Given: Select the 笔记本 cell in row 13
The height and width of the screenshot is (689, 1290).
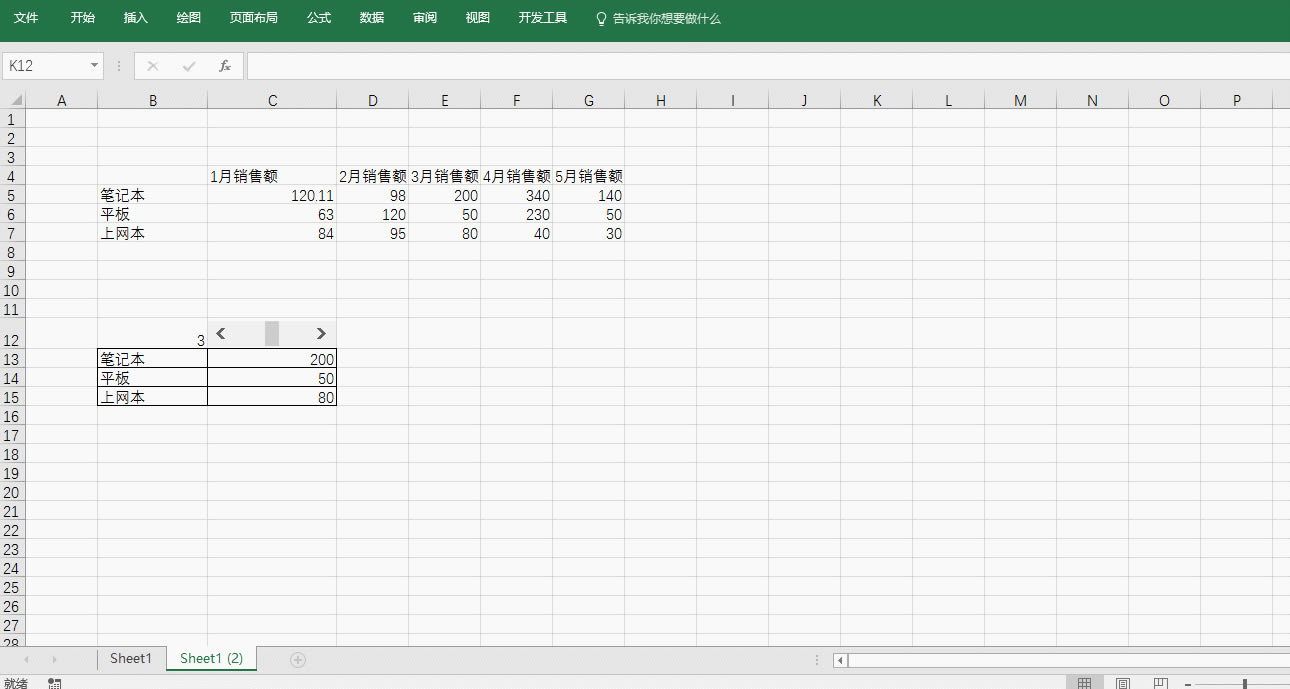Looking at the screenshot, I should point(152,359).
